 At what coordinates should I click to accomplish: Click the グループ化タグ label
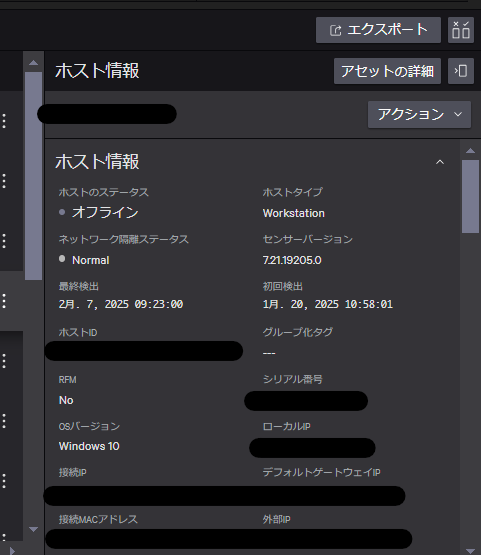[298, 332]
